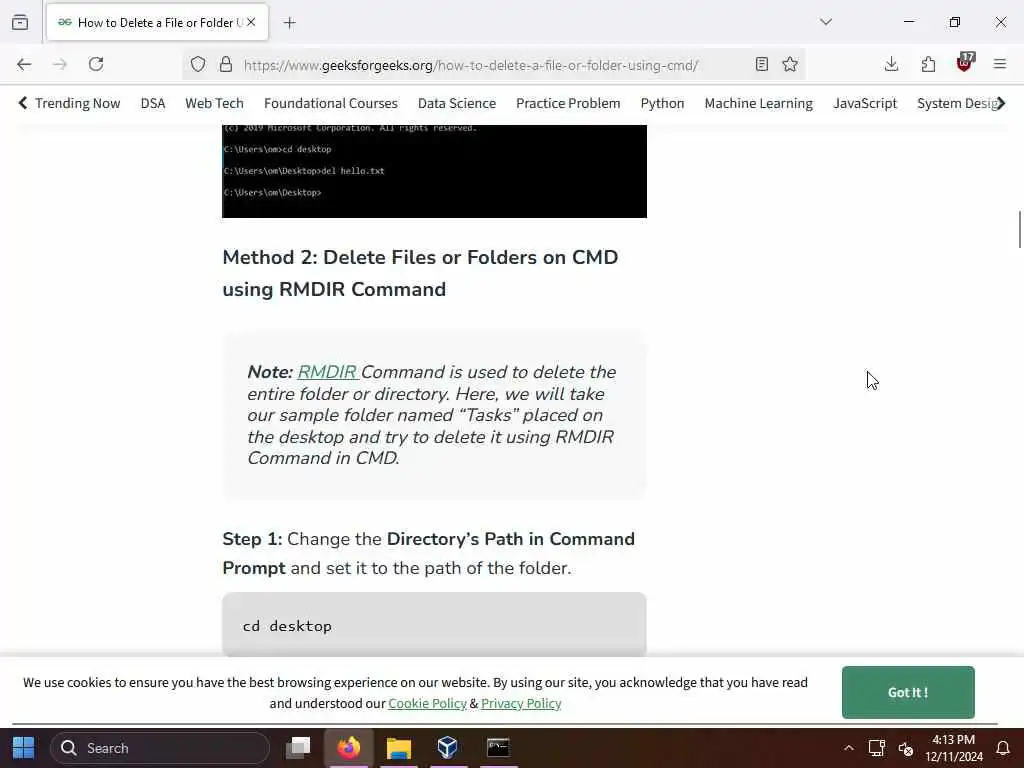The height and width of the screenshot is (768, 1024).
Task: Reload the current page
Action: [96, 64]
